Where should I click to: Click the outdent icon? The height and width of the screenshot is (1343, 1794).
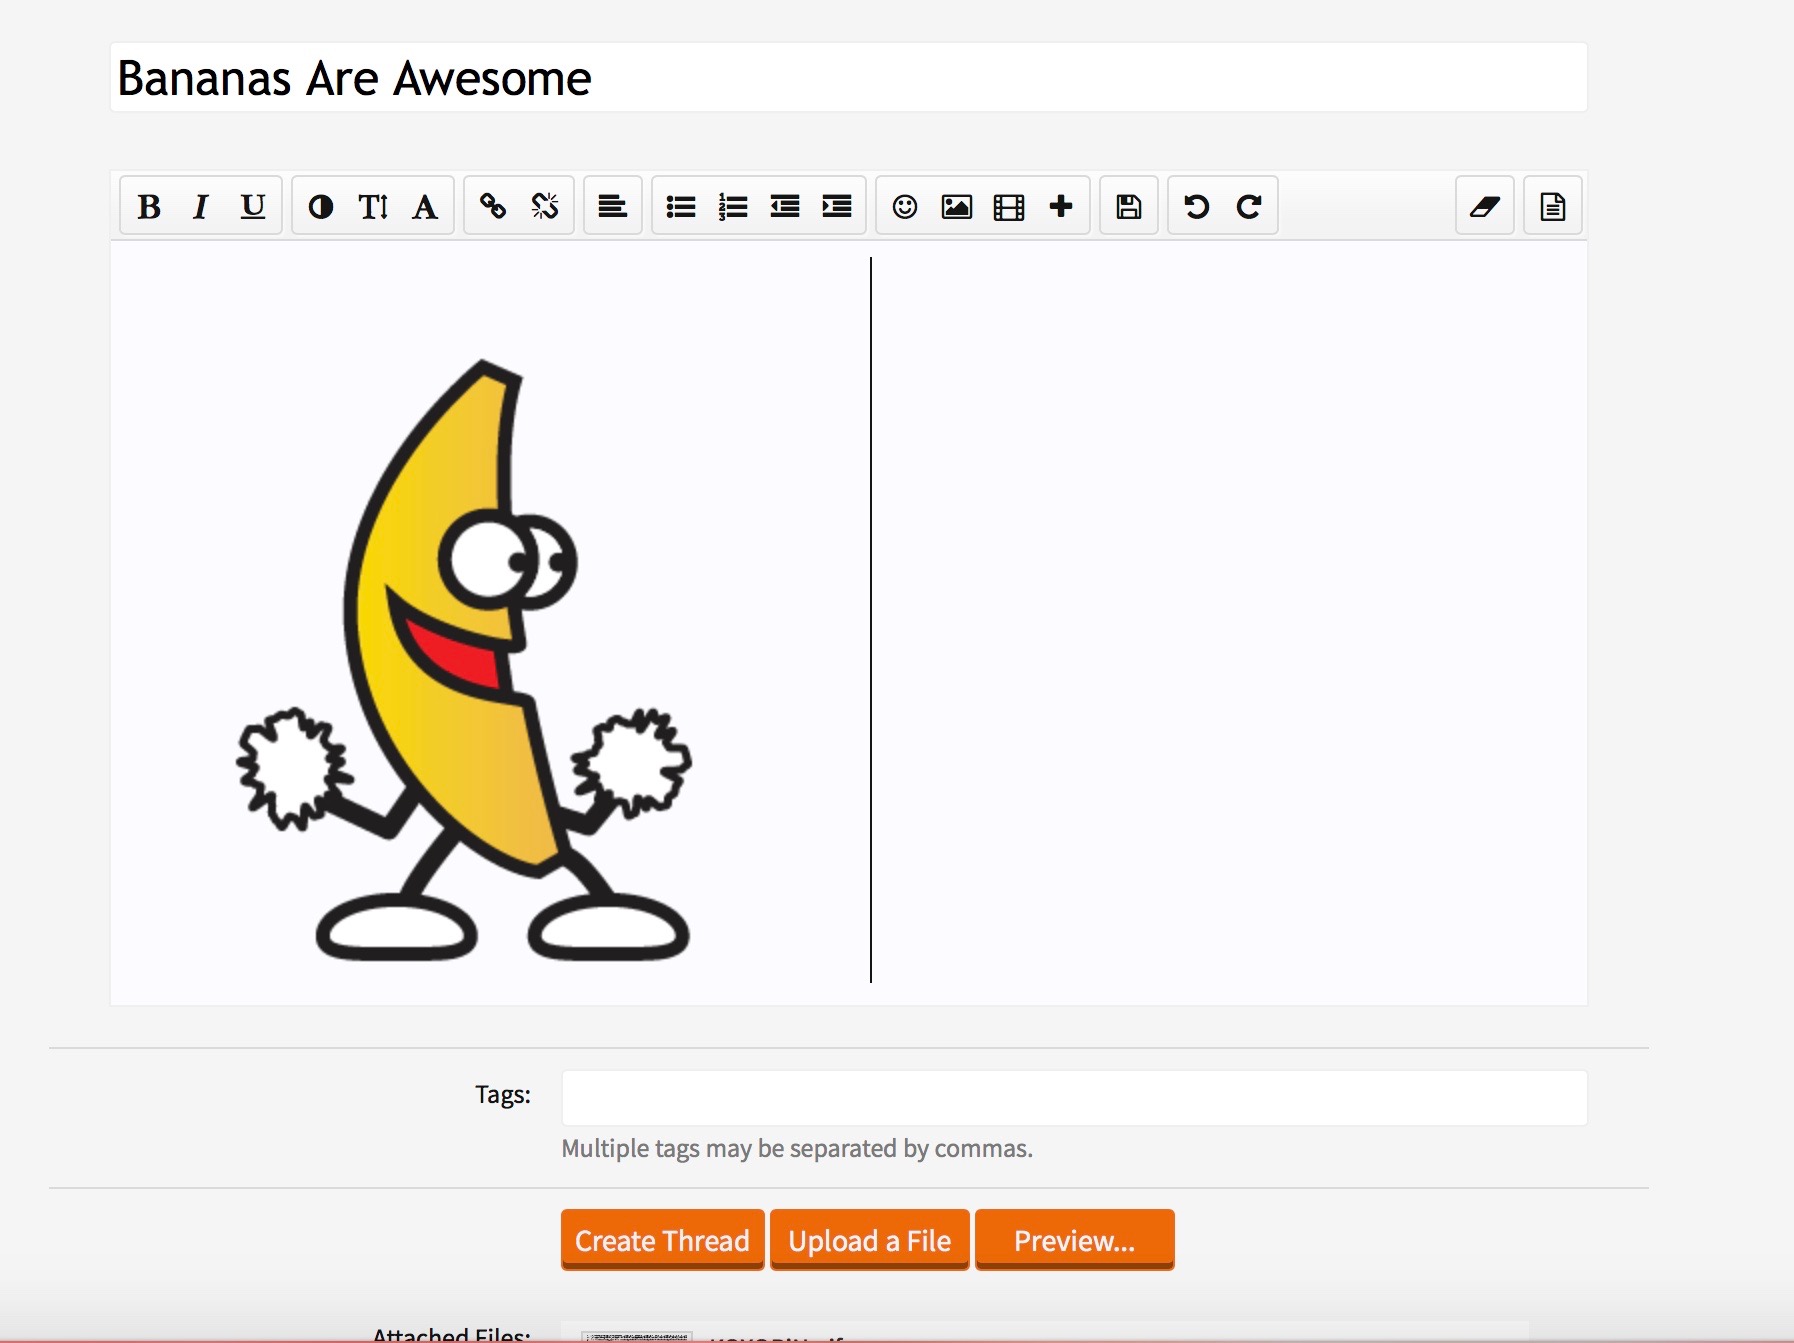[x=785, y=206]
